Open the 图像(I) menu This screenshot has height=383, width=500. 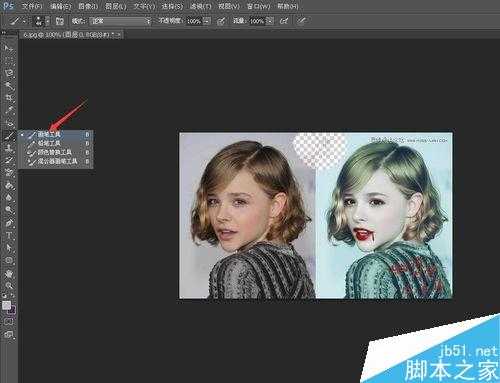point(88,6)
